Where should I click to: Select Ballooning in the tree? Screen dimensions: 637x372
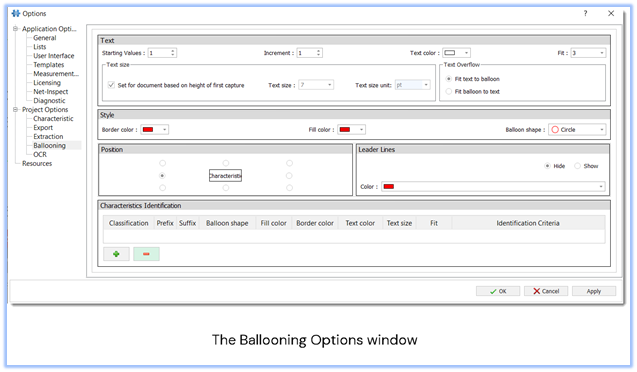click(50, 145)
